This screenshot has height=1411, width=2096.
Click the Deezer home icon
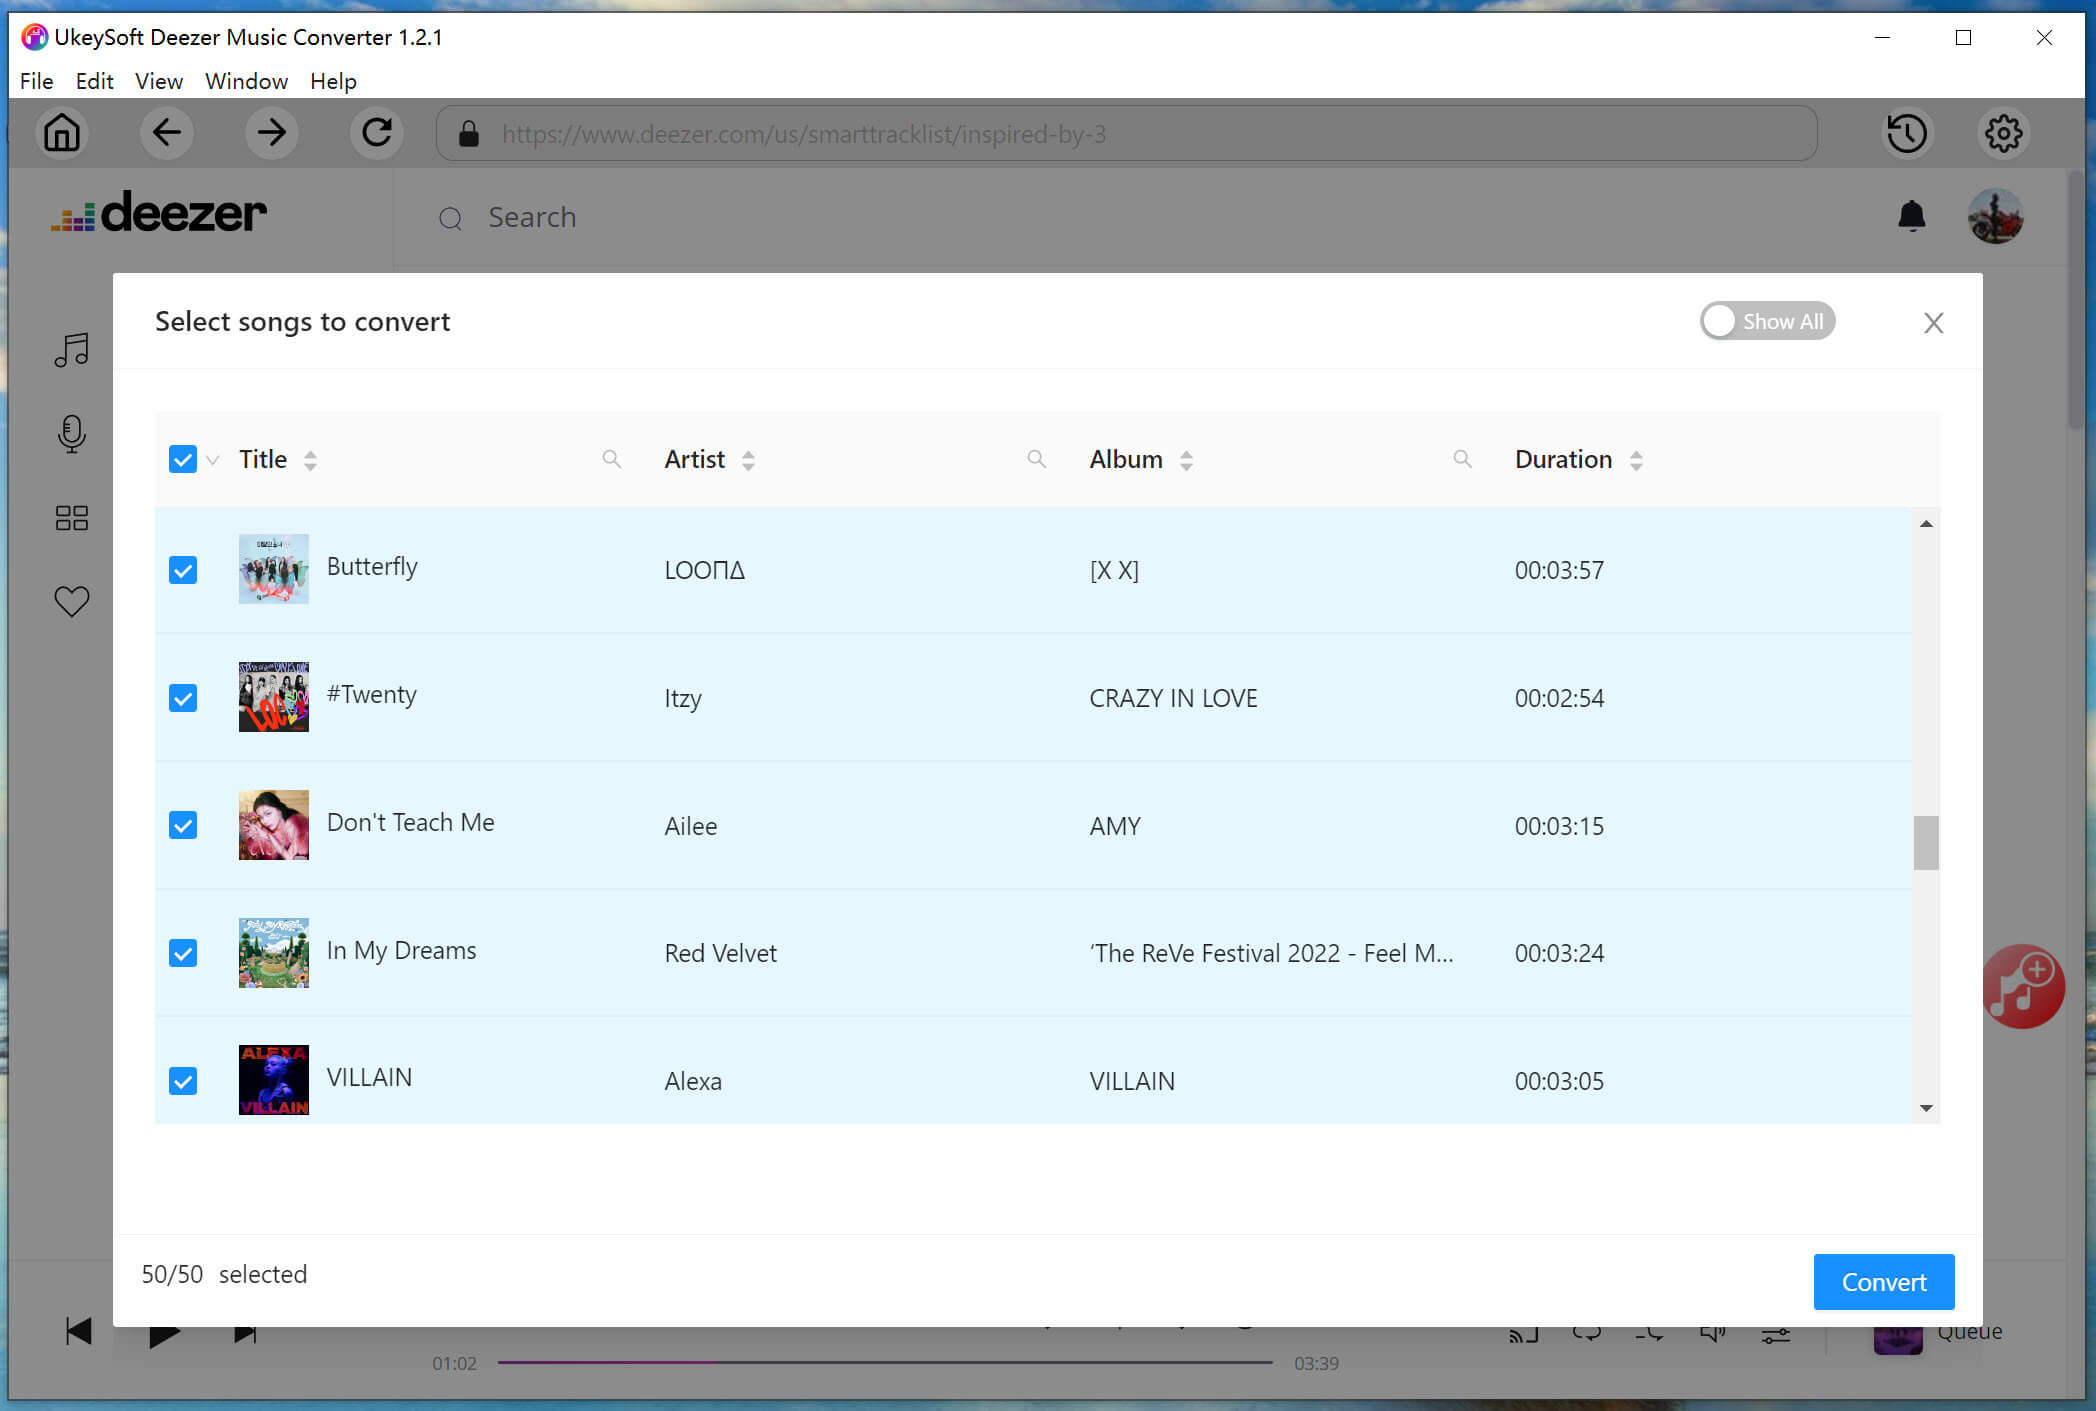61,132
